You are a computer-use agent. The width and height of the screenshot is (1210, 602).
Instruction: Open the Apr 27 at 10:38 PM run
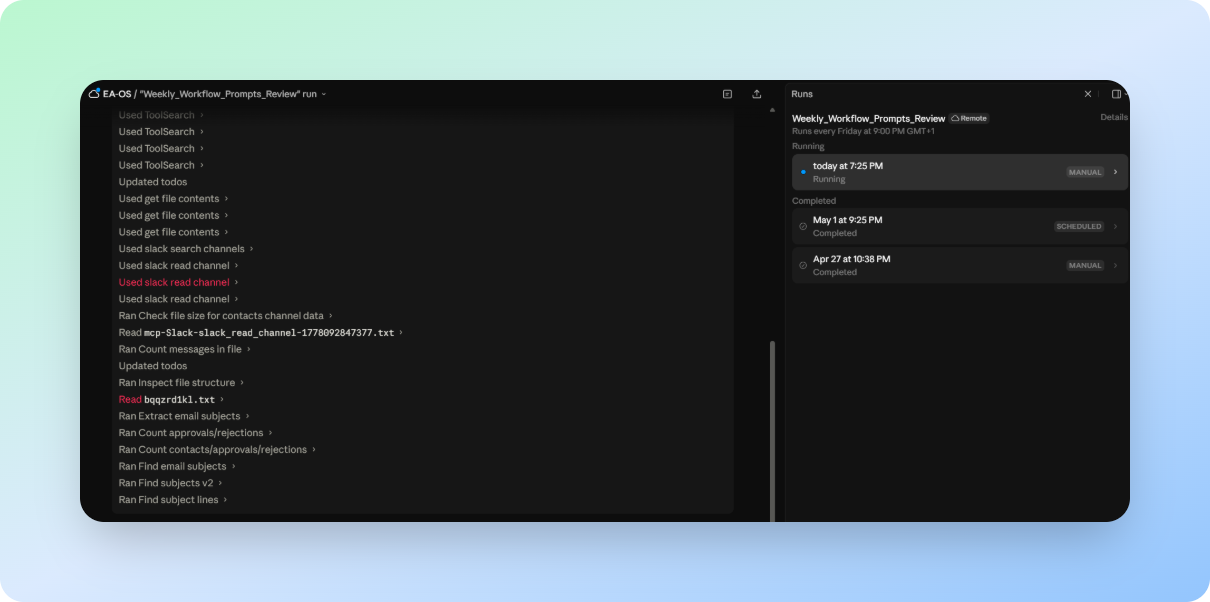point(960,265)
